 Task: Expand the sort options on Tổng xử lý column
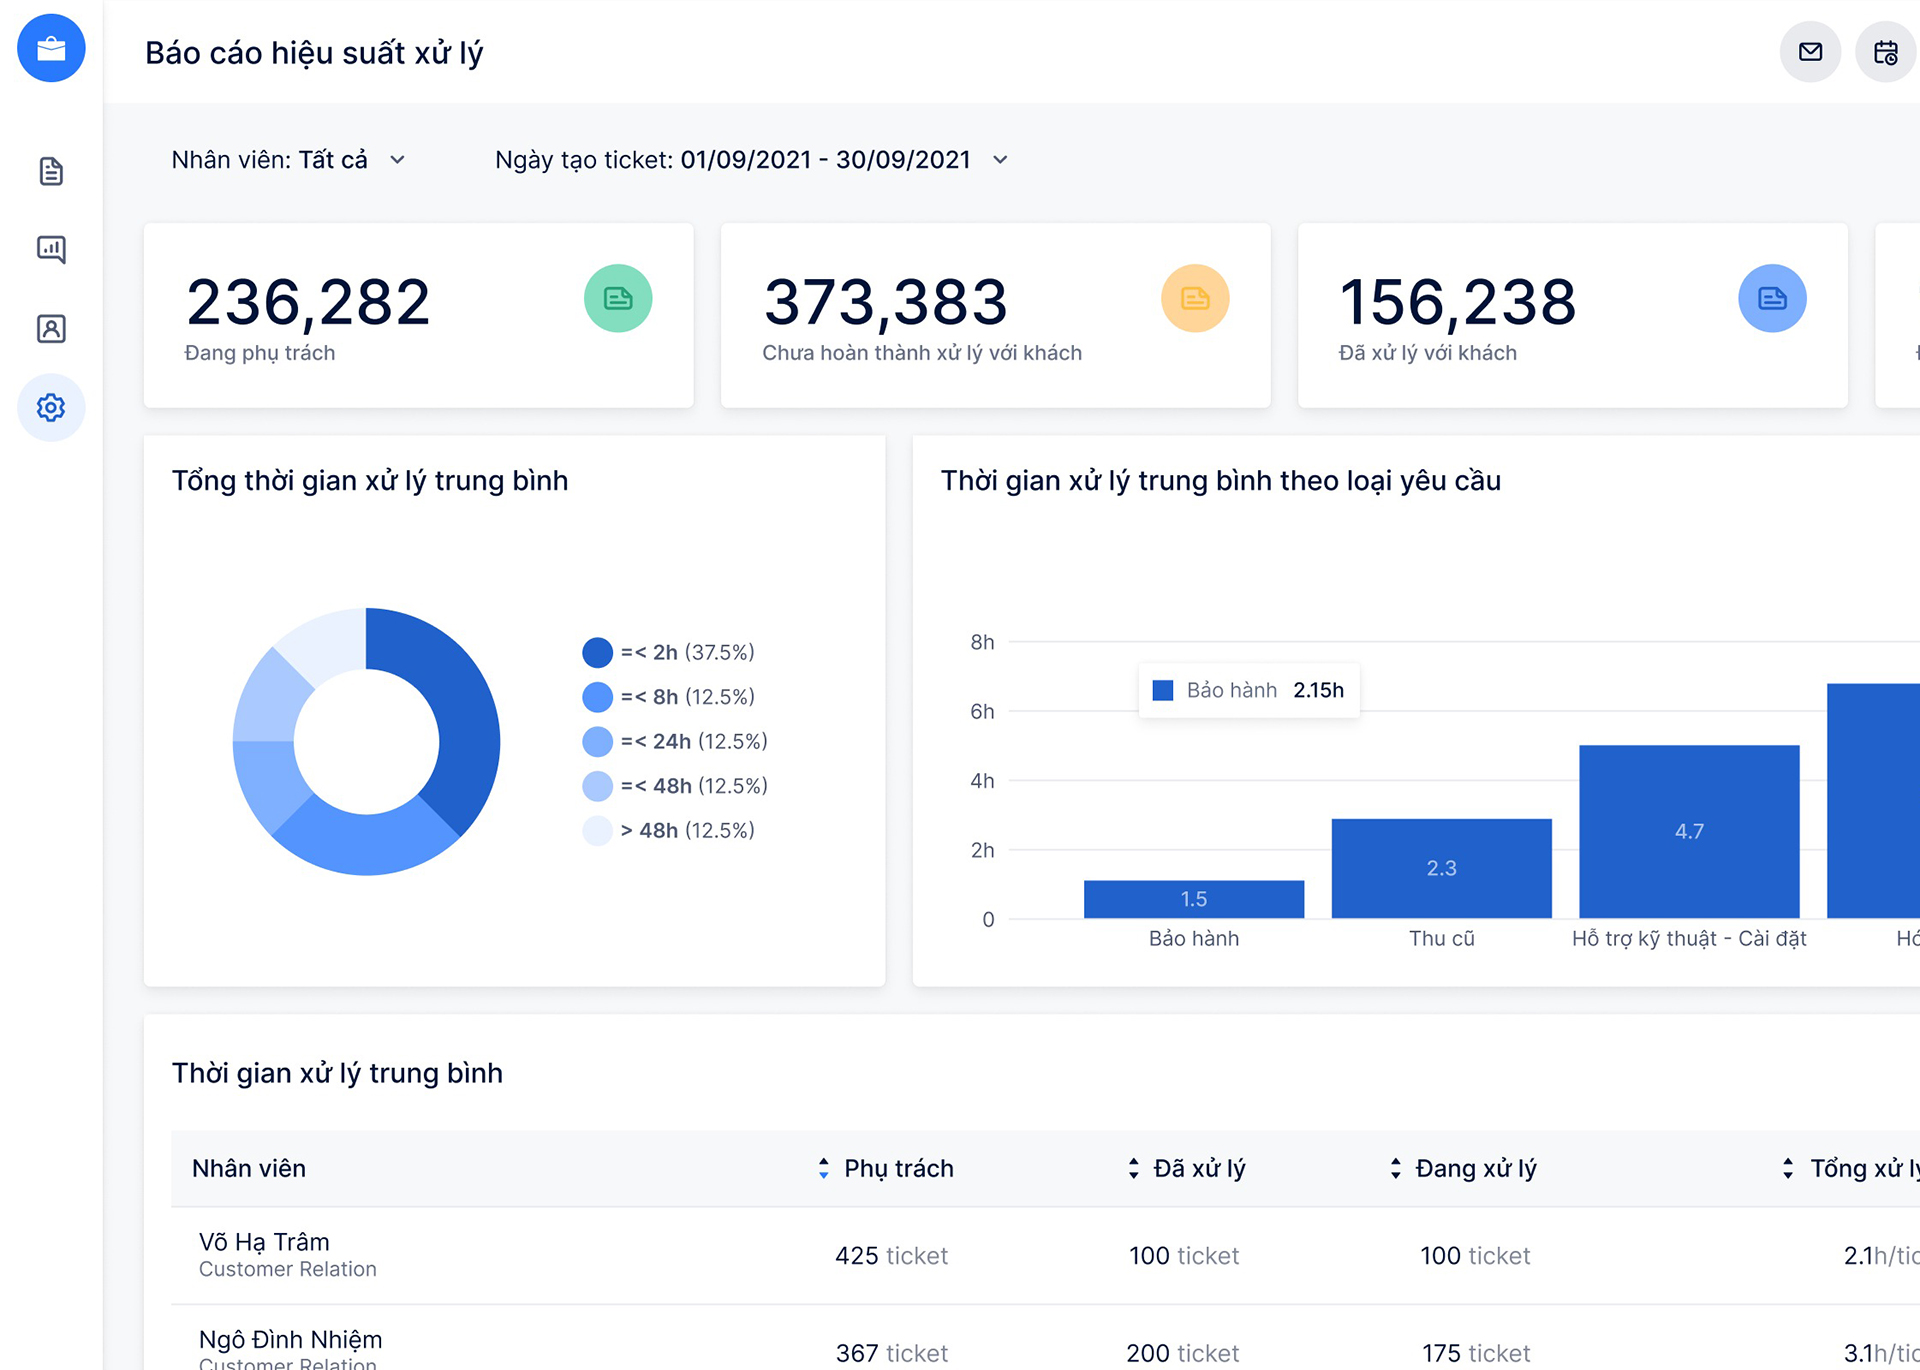(1787, 1168)
